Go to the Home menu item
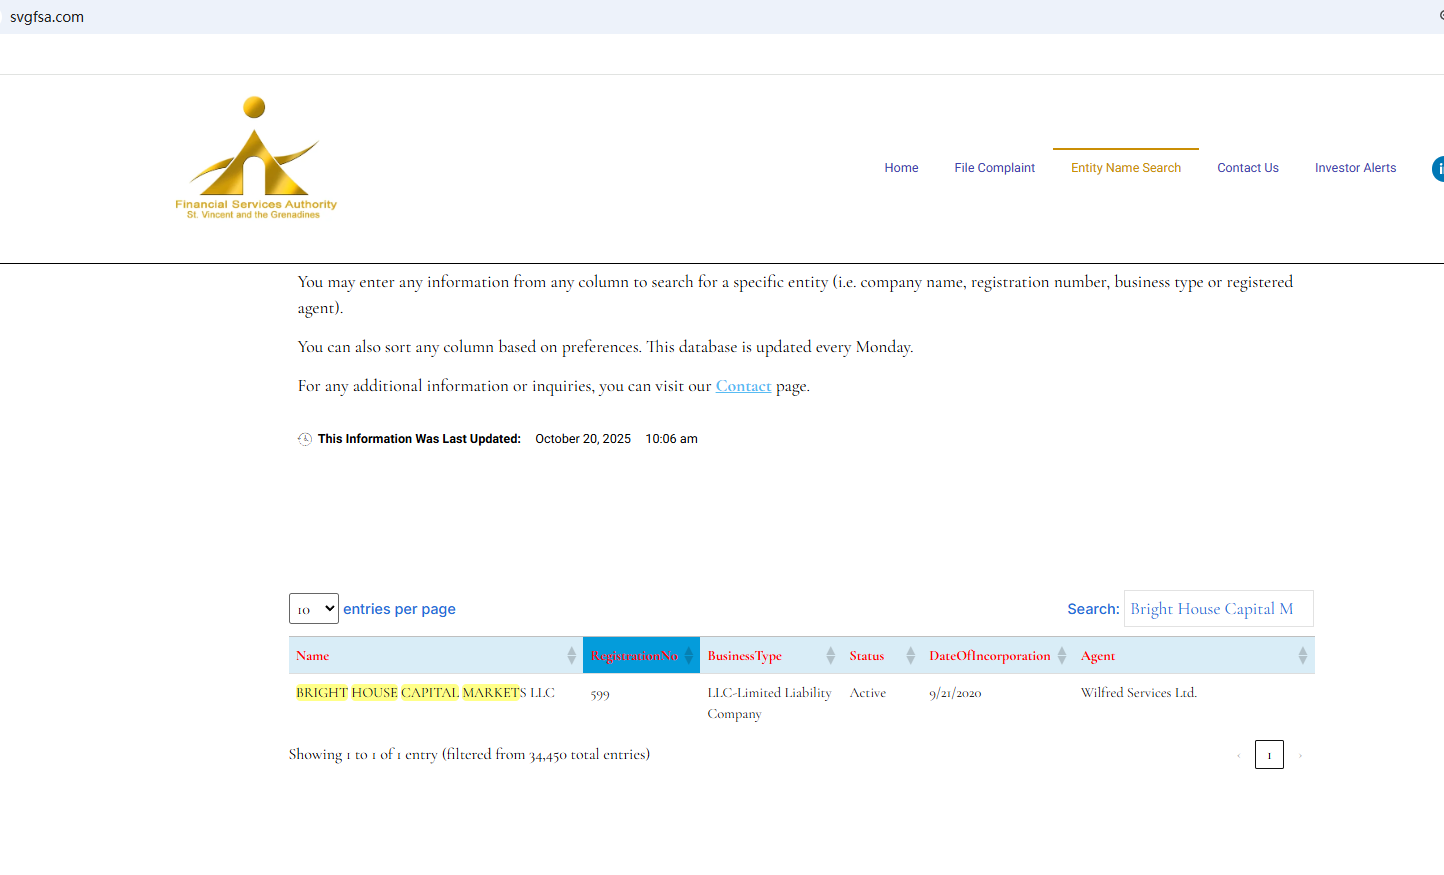The width and height of the screenshot is (1444, 875). [901, 168]
